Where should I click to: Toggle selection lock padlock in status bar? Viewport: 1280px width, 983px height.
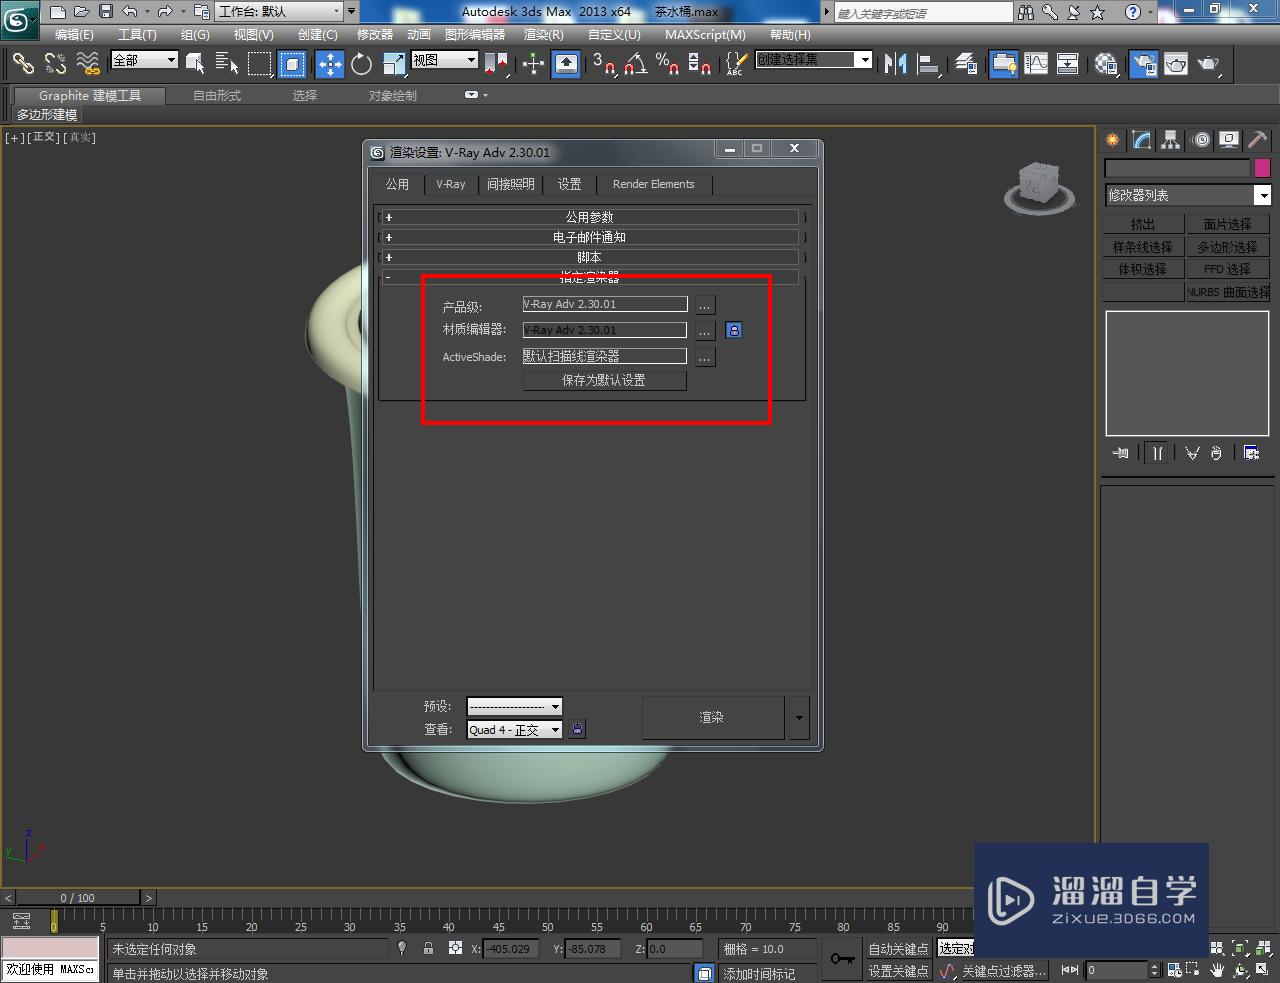[428, 948]
